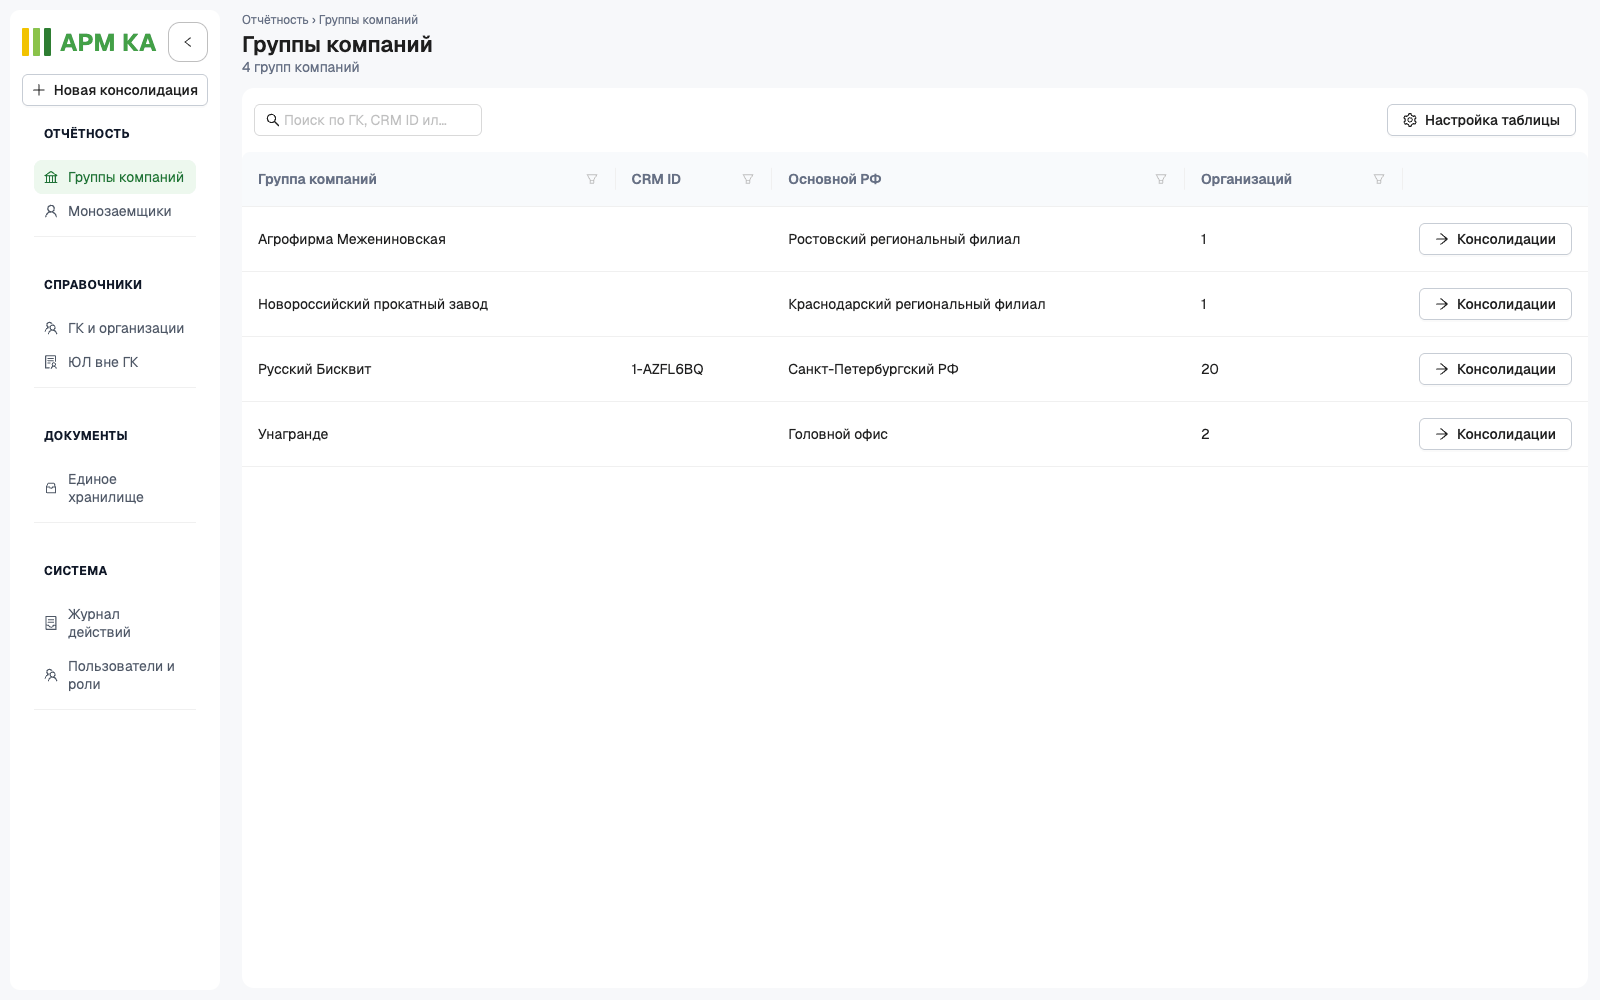The width and height of the screenshot is (1600, 1000).
Task: Select the Унагранде group name
Action: (x=293, y=434)
